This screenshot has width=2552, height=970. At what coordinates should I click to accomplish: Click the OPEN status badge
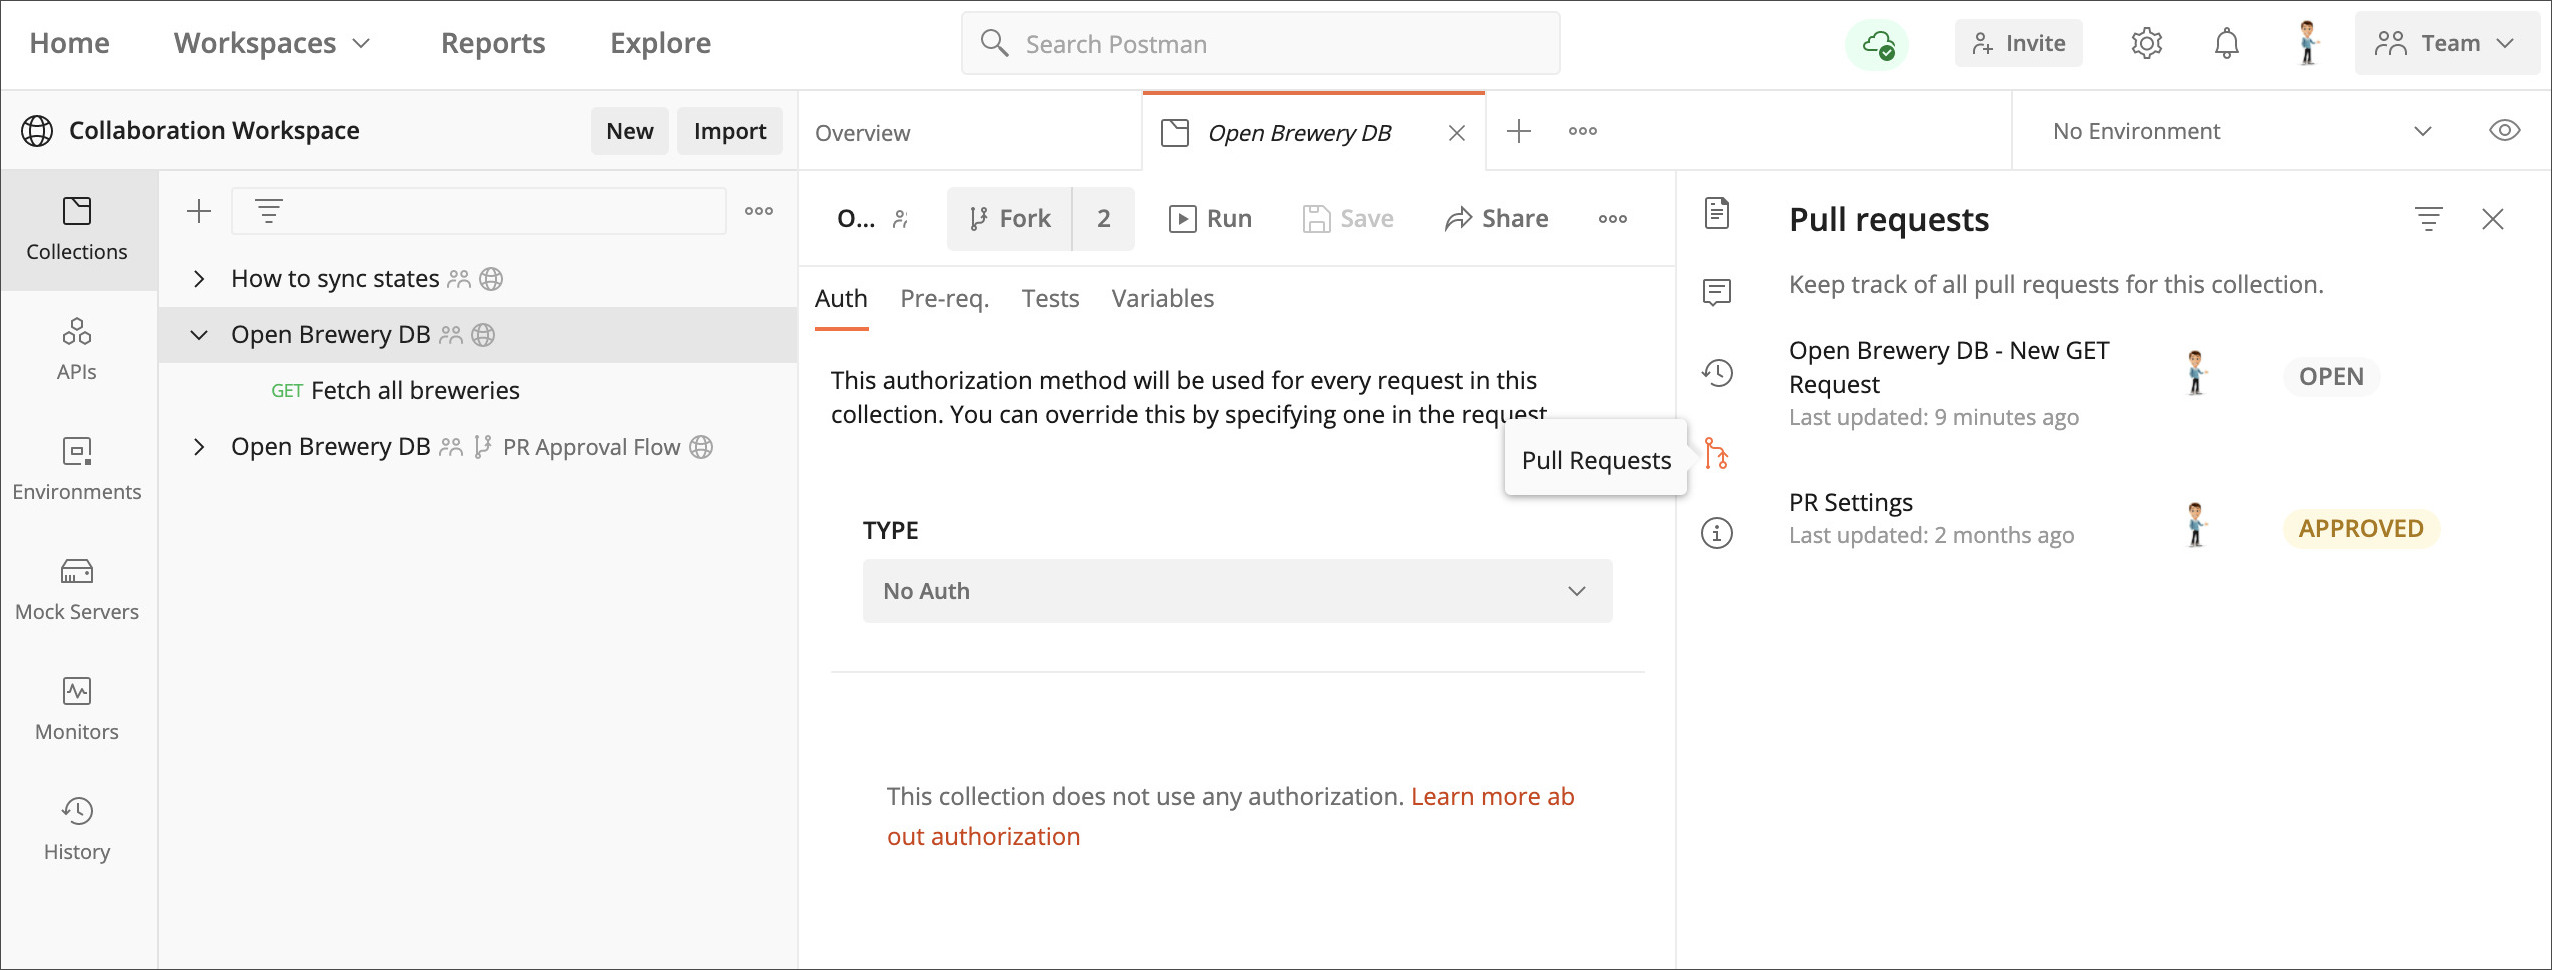click(x=2331, y=377)
